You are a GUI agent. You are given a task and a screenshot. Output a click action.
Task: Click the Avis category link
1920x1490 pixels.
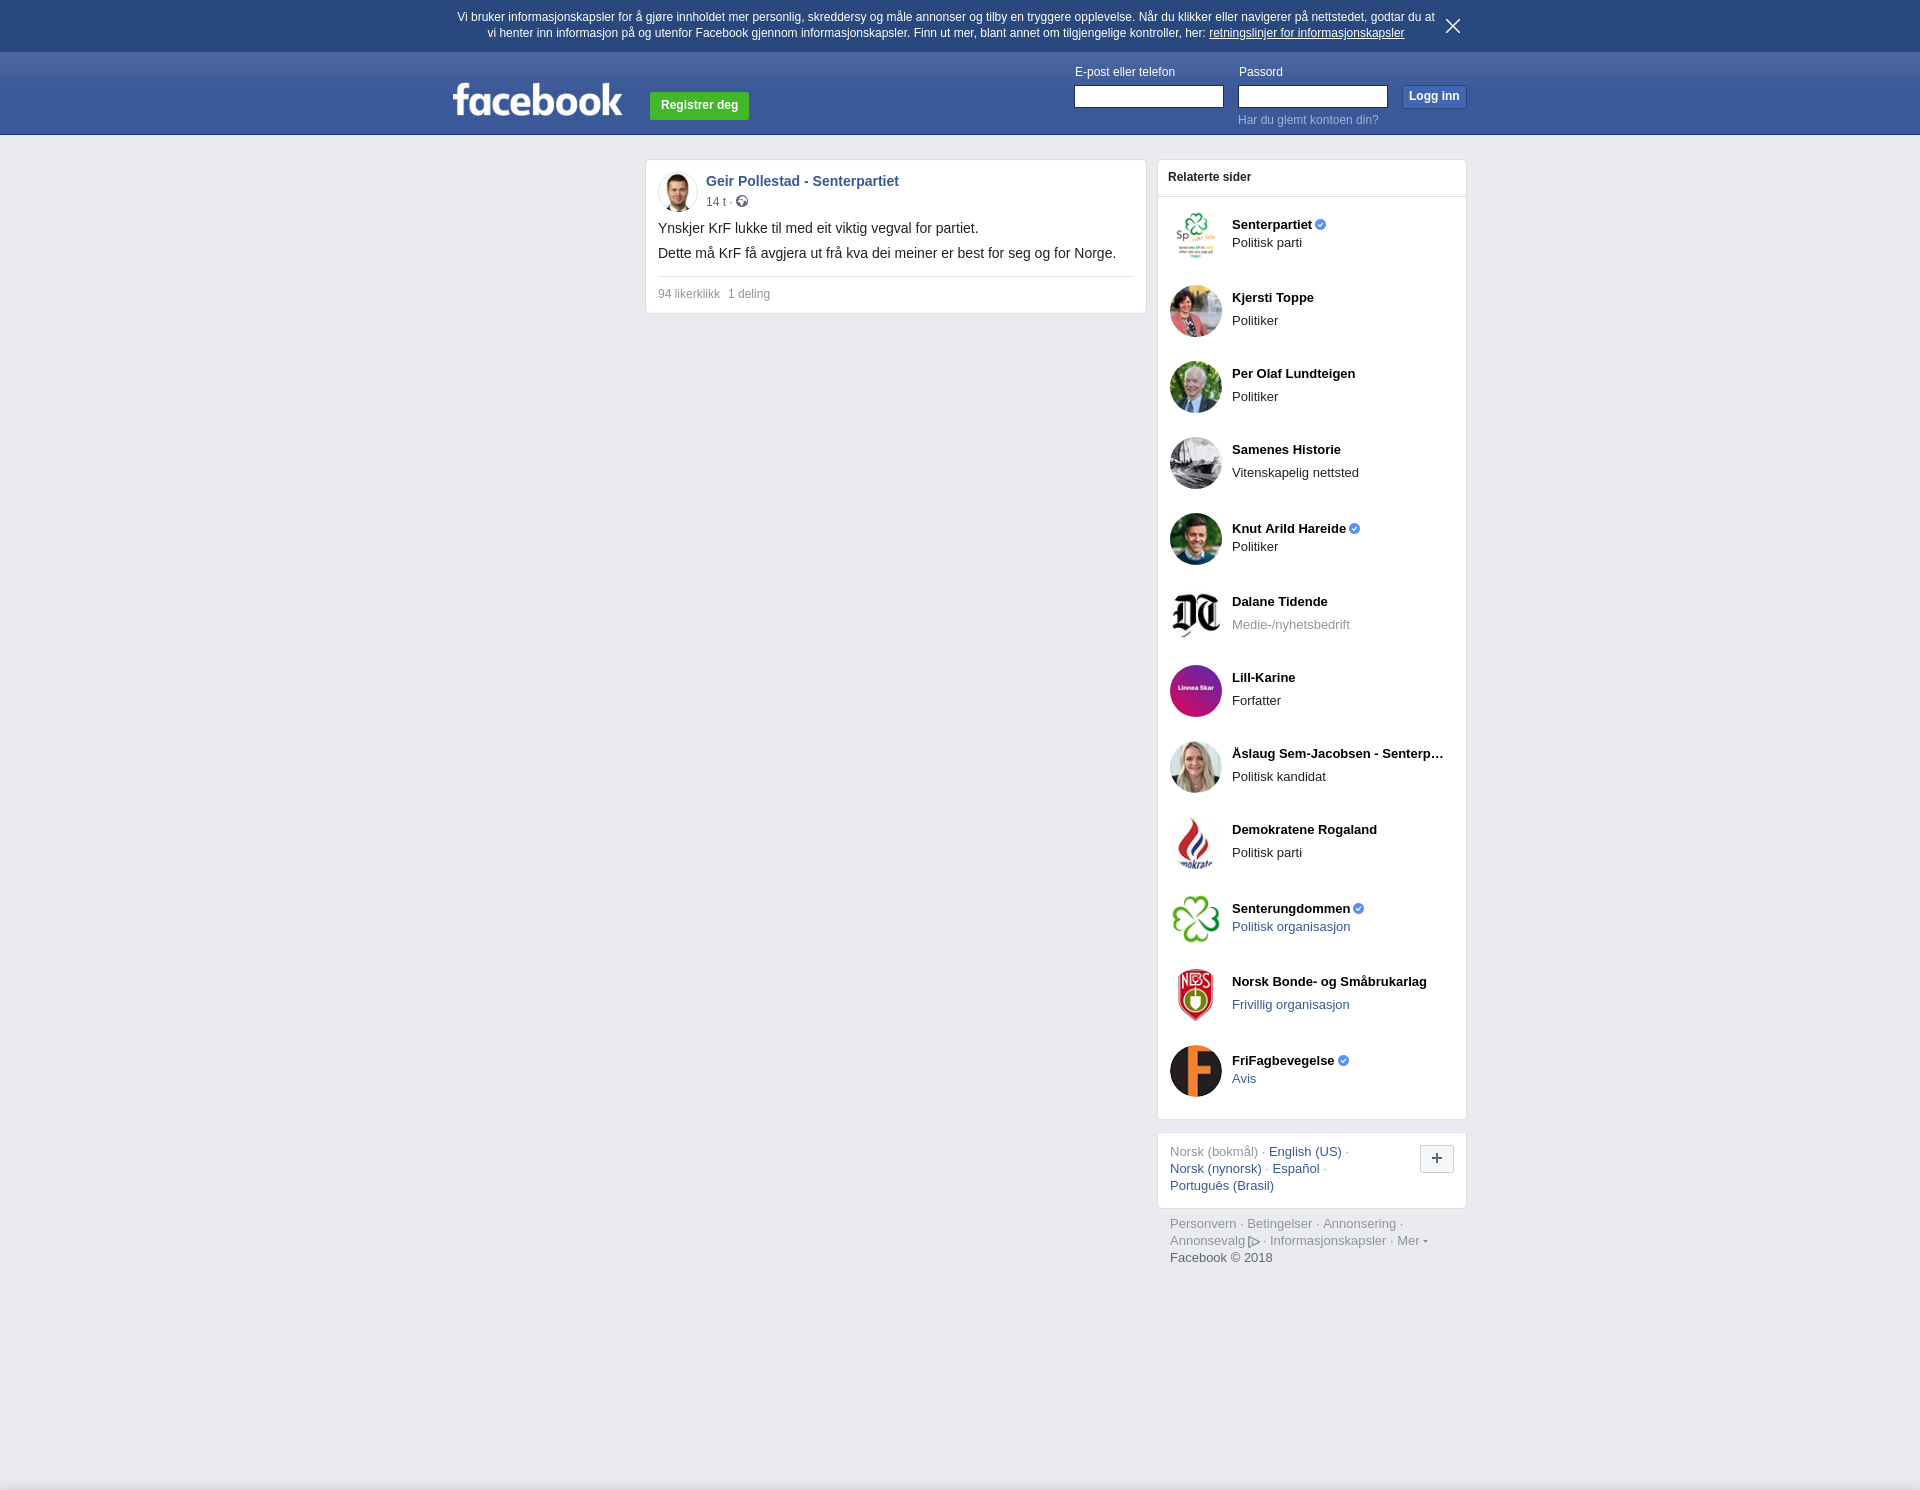pyautogui.click(x=1244, y=1079)
